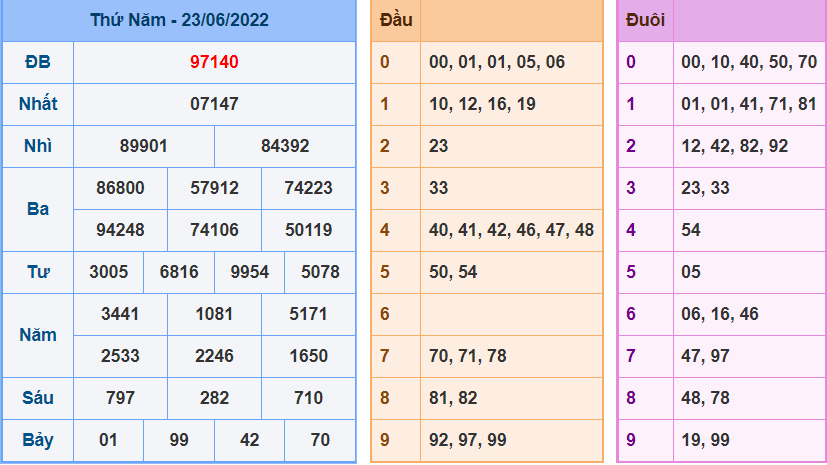The image size is (827, 465).
Task: Click Đuôi row values 23, 33
Action: 705,188
